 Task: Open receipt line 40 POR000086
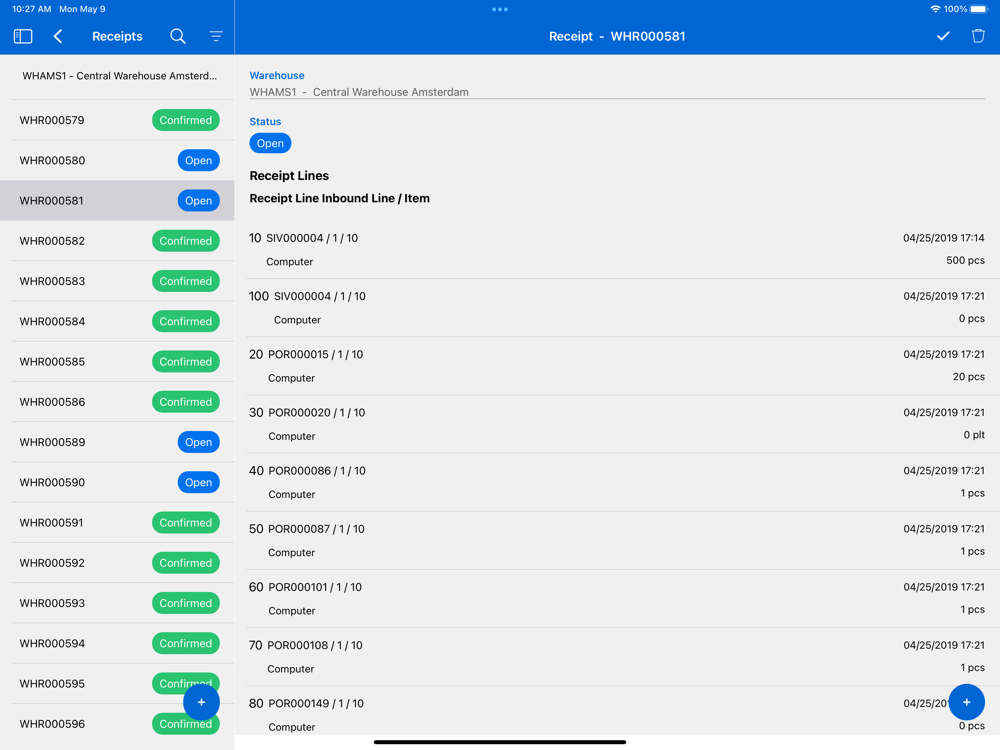tap(616, 482)
